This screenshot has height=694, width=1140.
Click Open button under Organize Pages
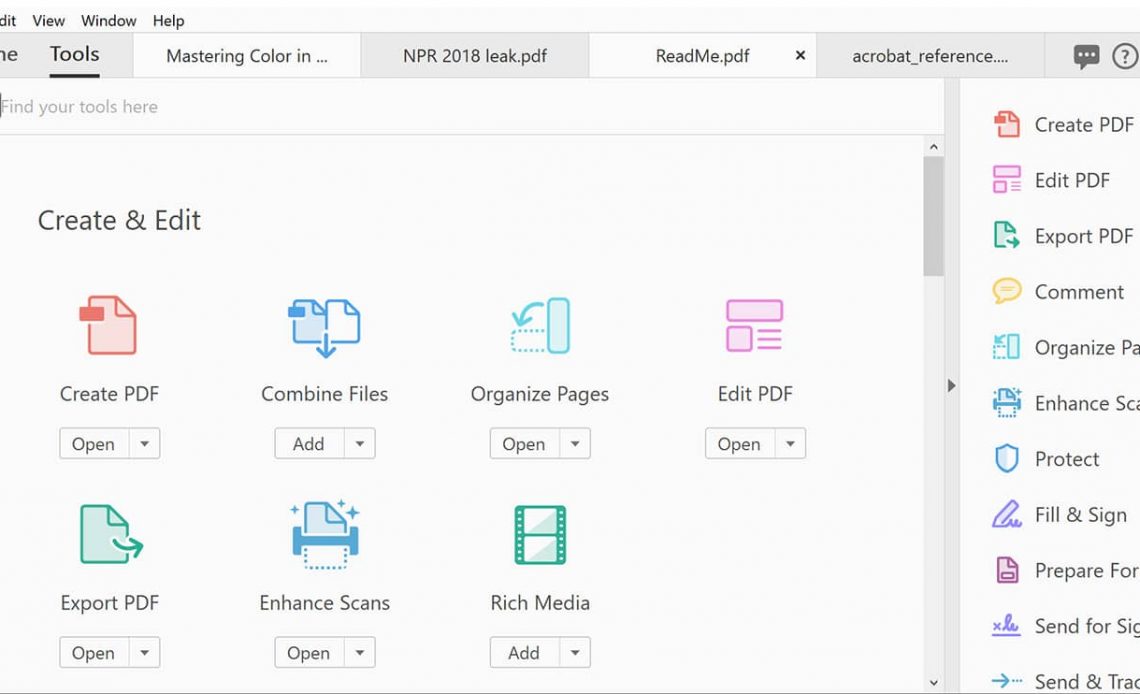point(524,444)
